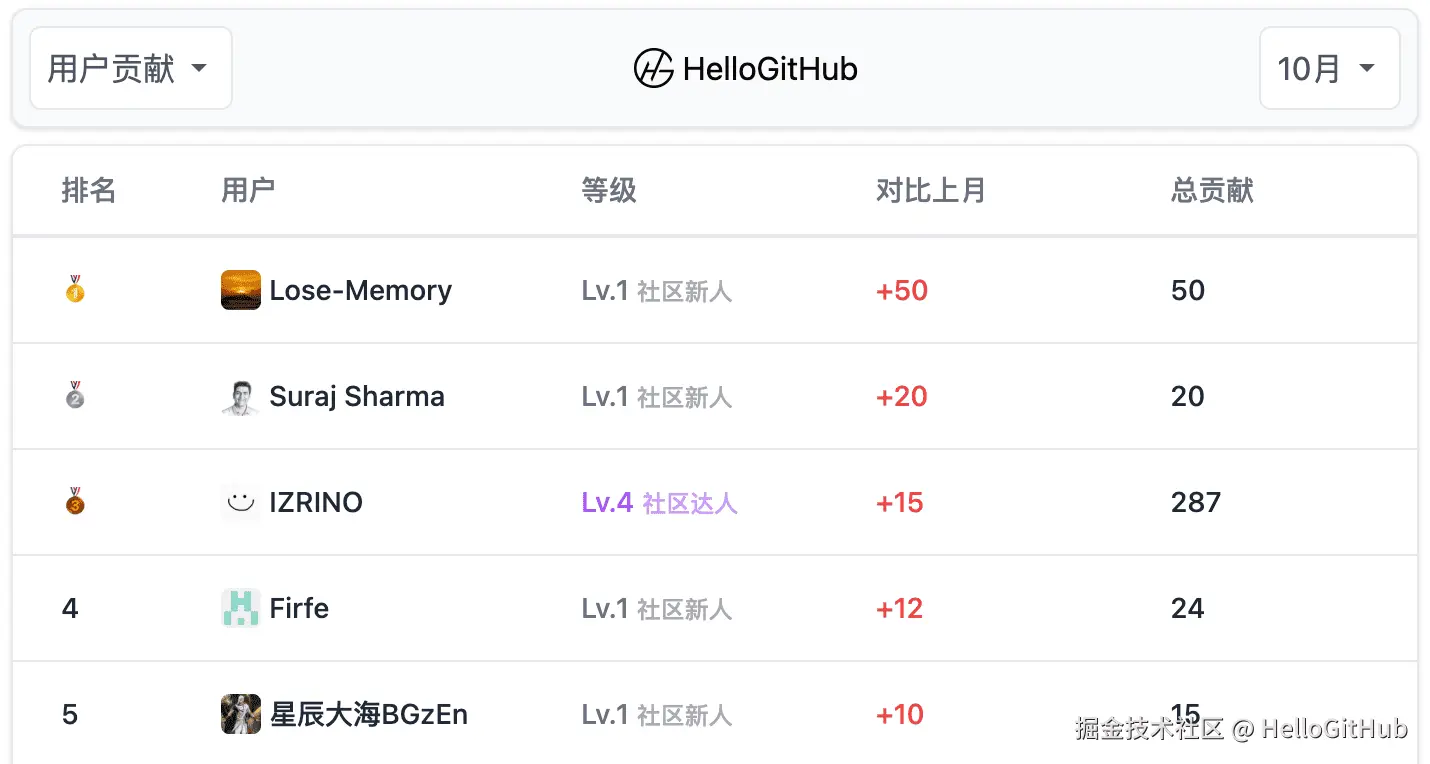Visit Suraj Sharma's user page
1430x764 pixels.
click(357, 396)
